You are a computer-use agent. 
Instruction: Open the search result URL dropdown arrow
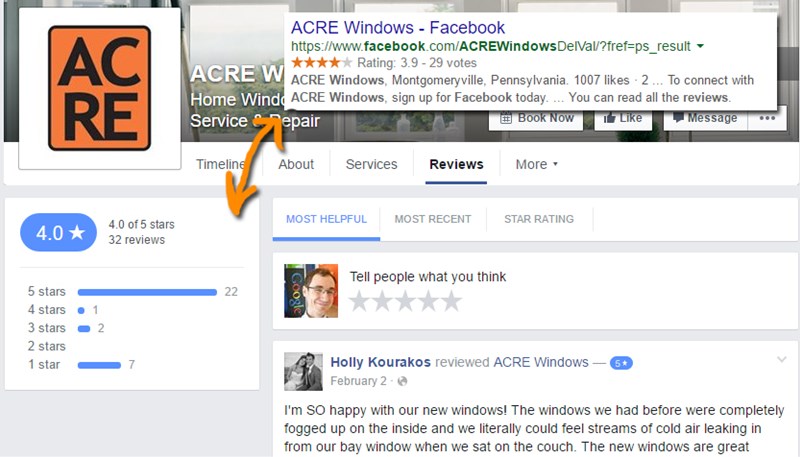[700, 47]
